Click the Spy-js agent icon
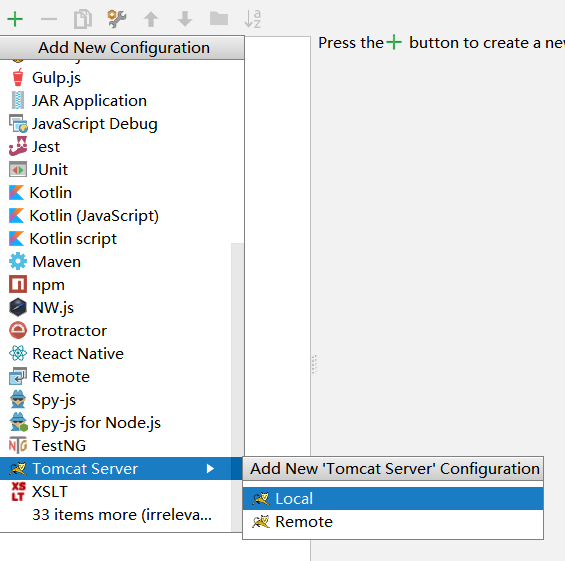 pos(18,399)
